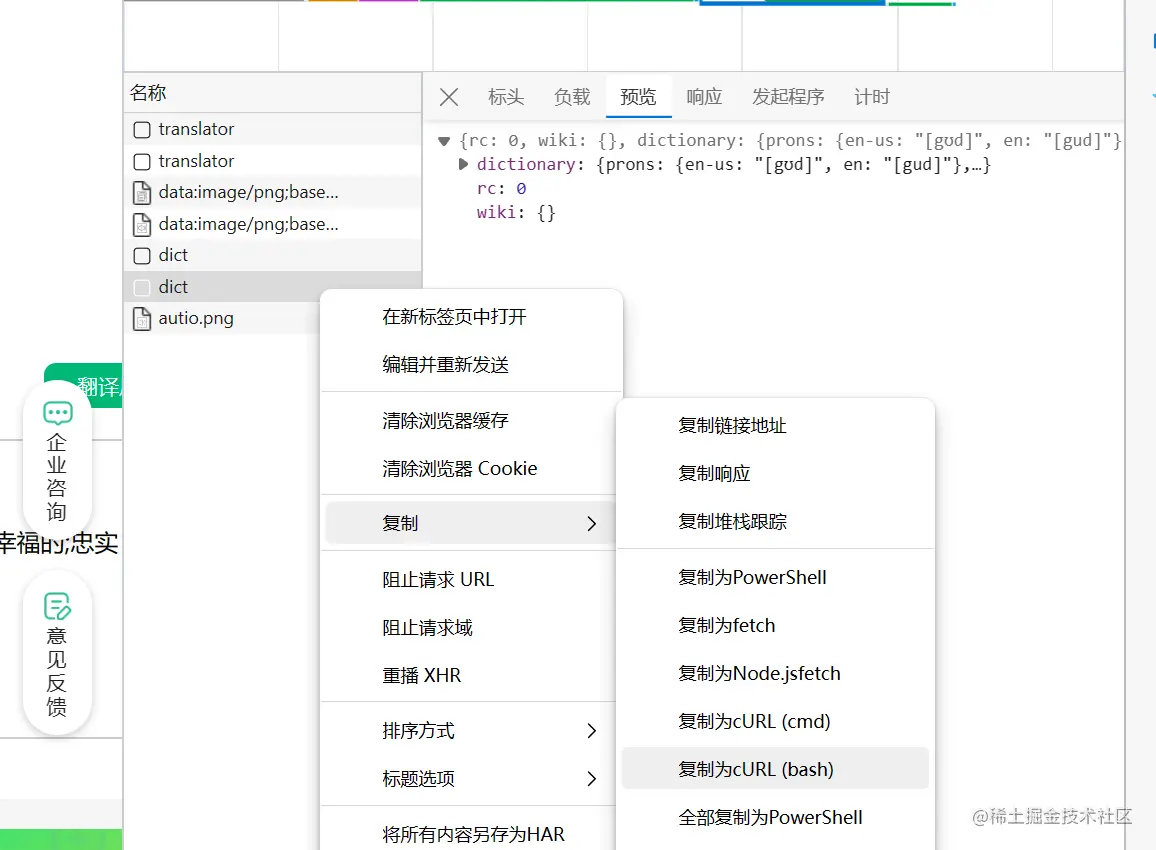1156x850 pixels.
Task: Open the 复制 submenu arrow
Action: pyautogui.click(x=591, y=523)
